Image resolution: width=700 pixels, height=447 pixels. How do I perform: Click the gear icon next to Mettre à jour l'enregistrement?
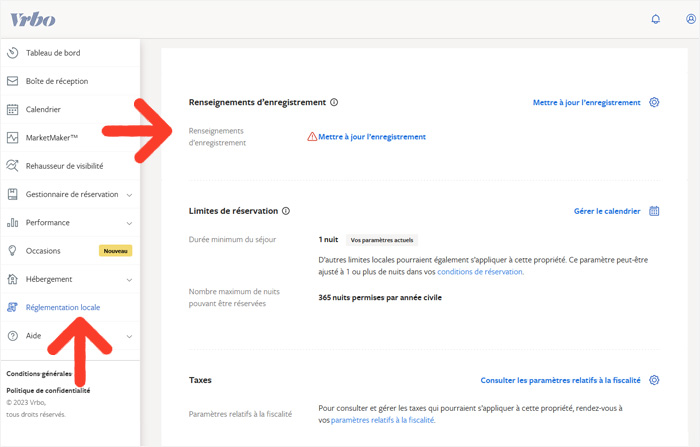(x=654, y=102)
